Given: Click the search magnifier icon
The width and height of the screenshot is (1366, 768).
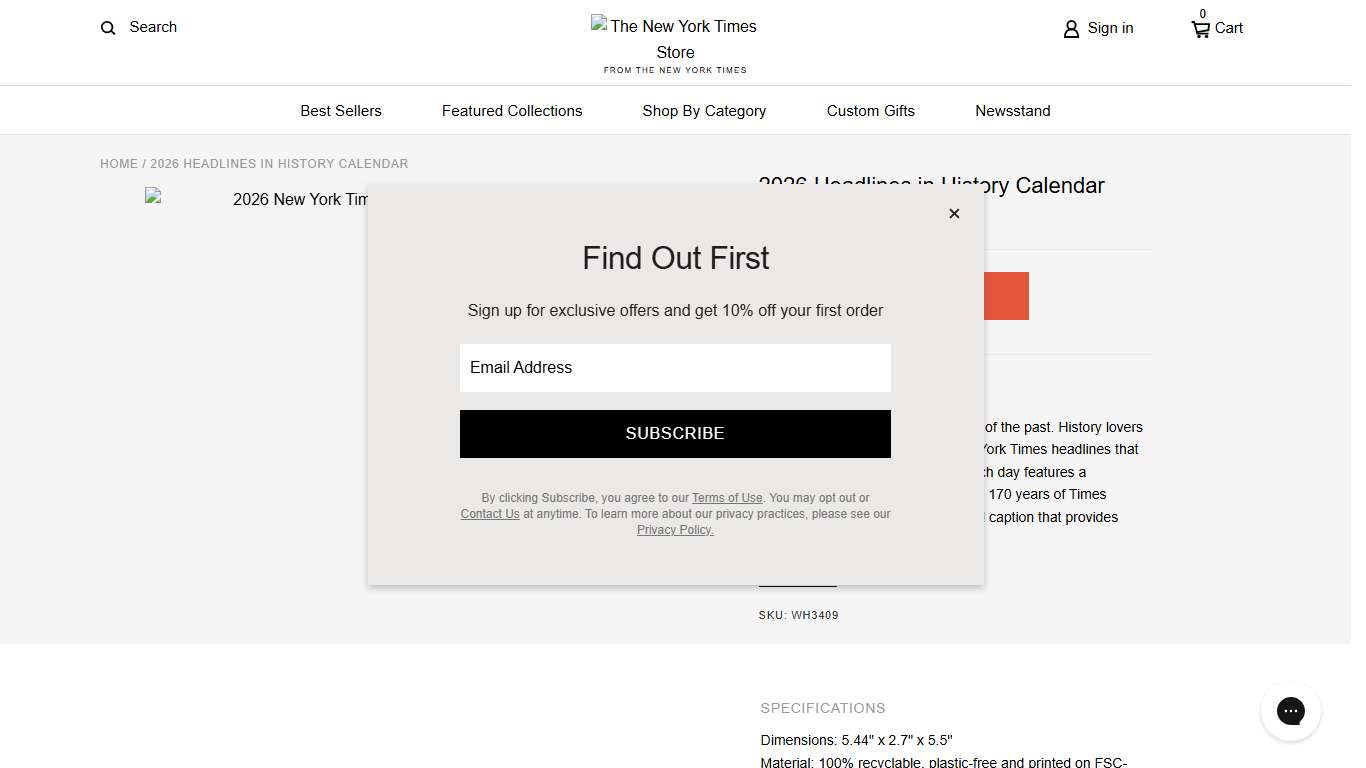Looking at the screenshot, I should tap(107, 27).
